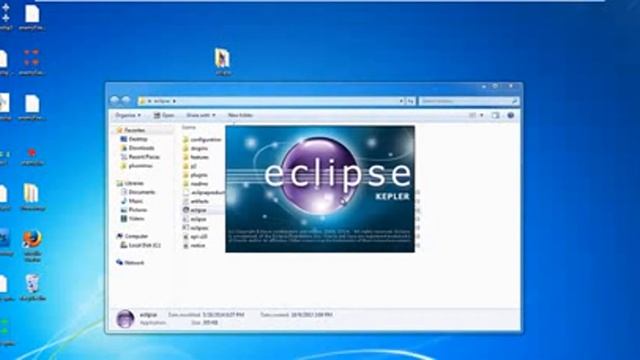This screenshot has width=640, height=360.
Task: Click the Explorer Help icon
Action: click(511, 116)
